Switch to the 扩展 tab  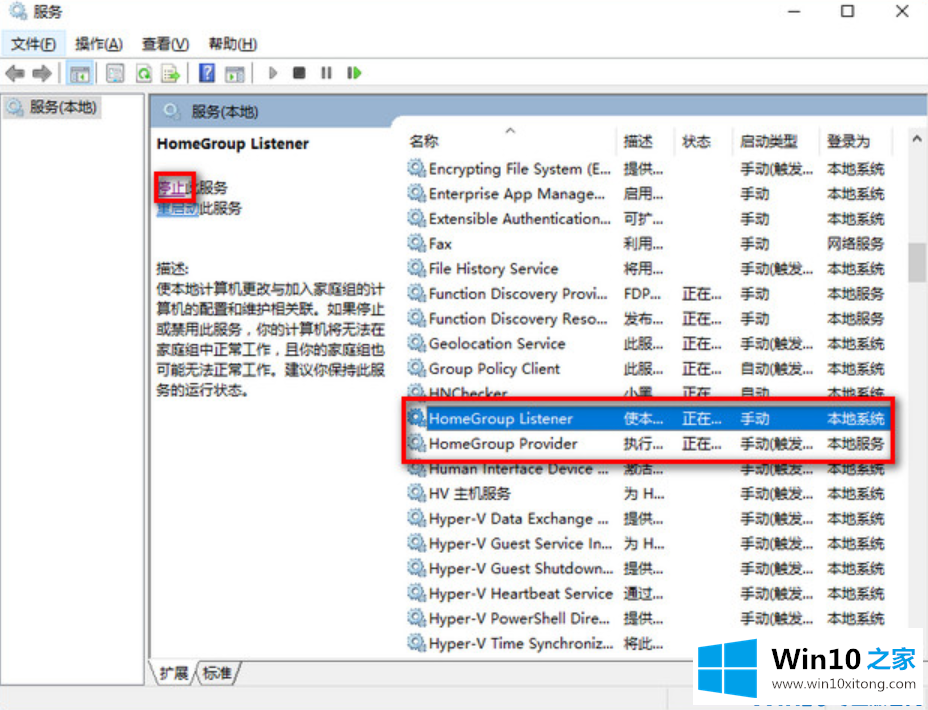coord(173,673)
